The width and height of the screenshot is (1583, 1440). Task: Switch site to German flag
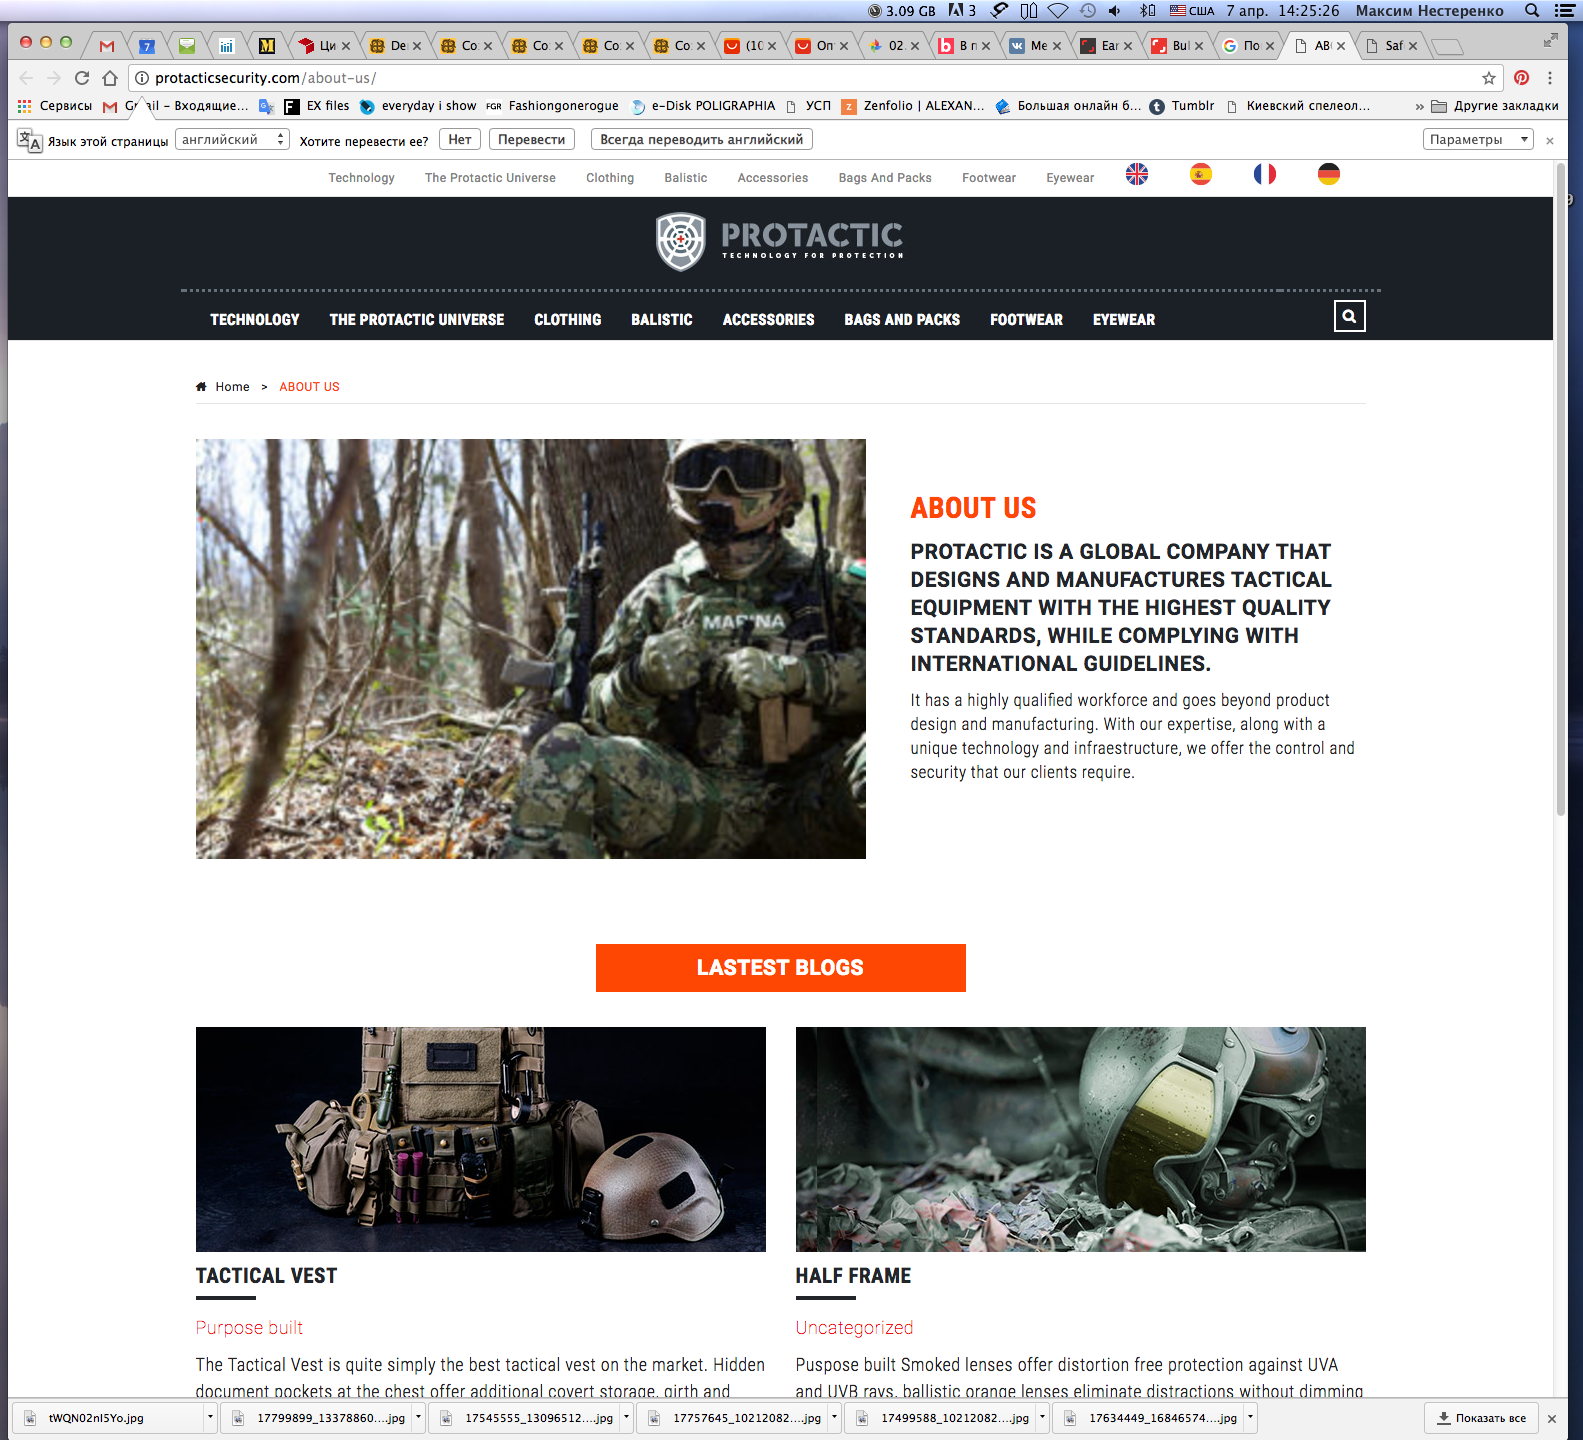[x=1329, y=174]
